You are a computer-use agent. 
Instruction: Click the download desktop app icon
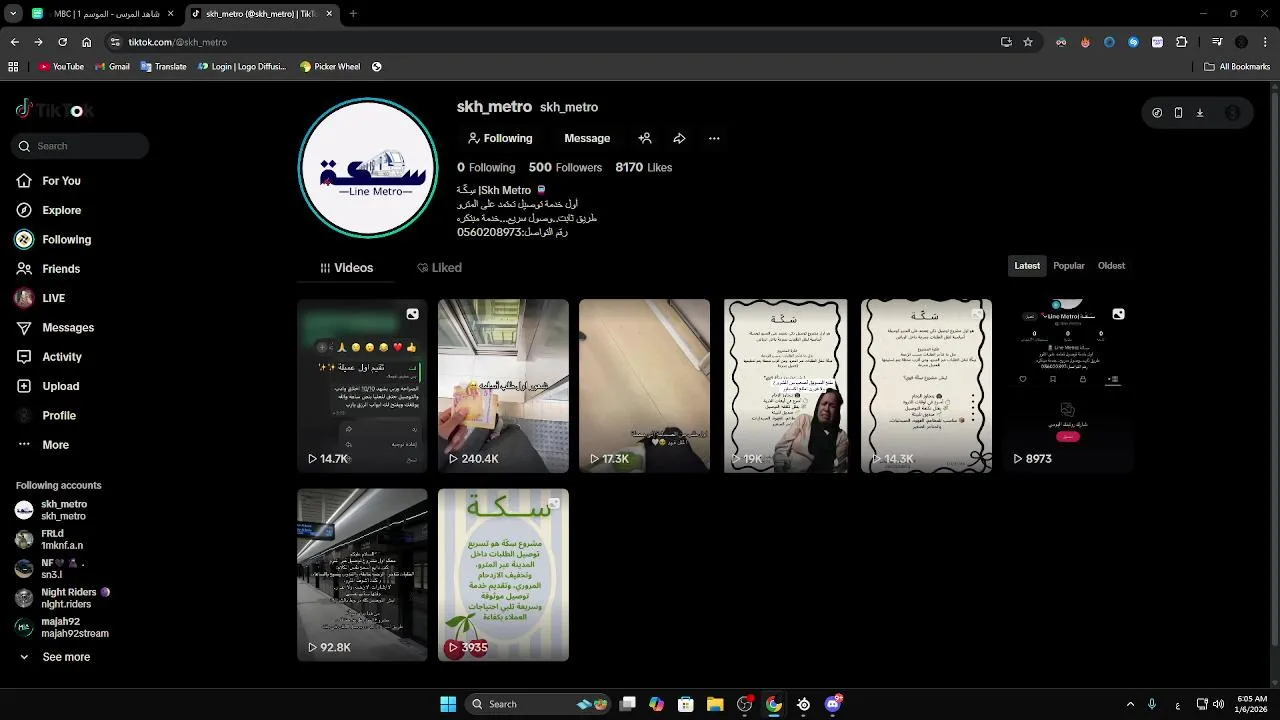[1200, 113]
